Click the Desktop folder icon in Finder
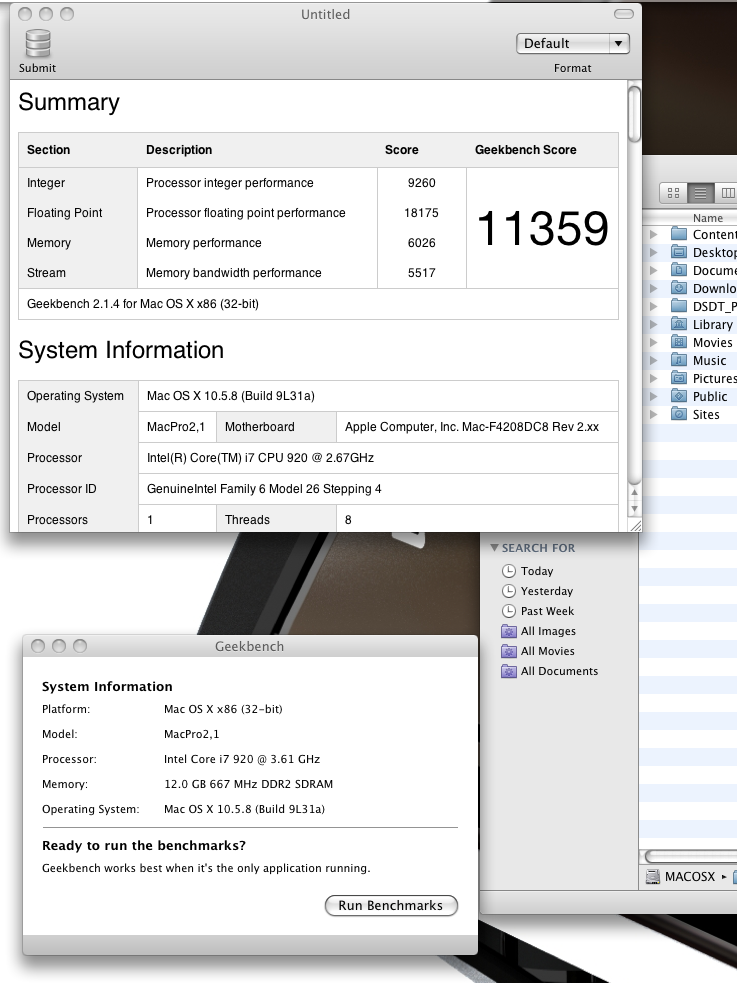 (x=679, y=252)
